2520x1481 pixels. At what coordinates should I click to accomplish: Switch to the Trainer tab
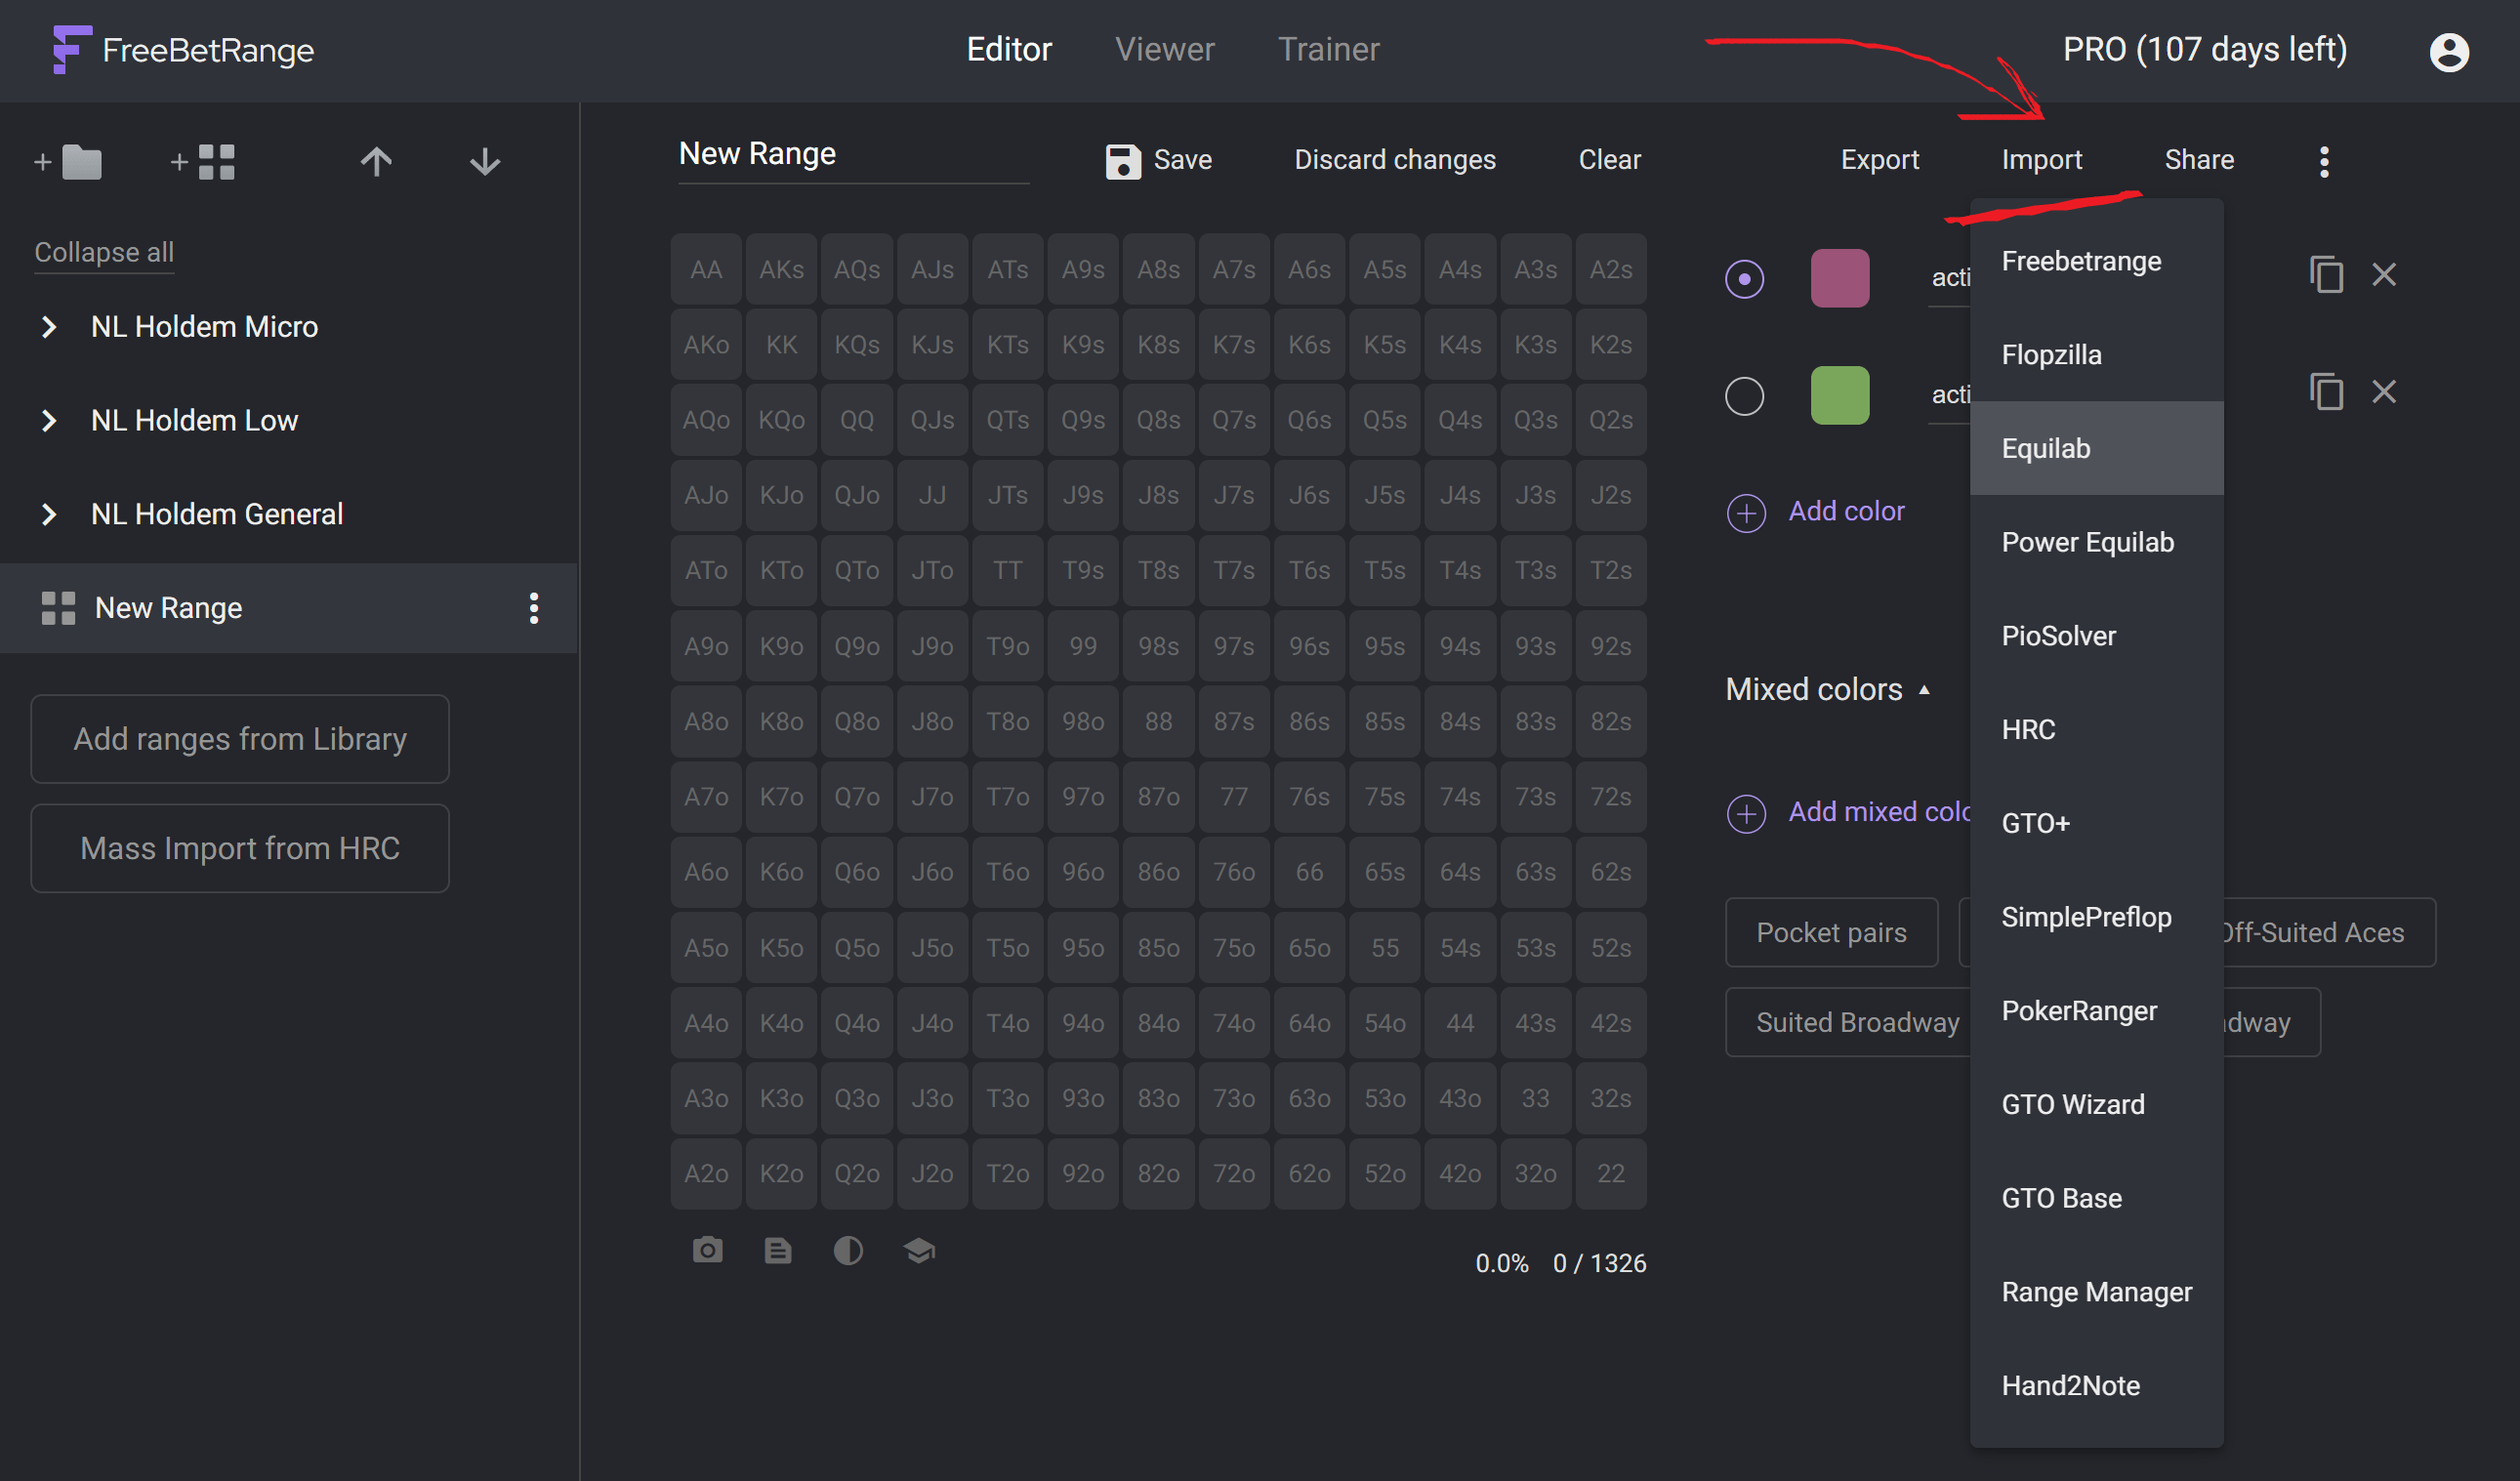[1328, 49]
